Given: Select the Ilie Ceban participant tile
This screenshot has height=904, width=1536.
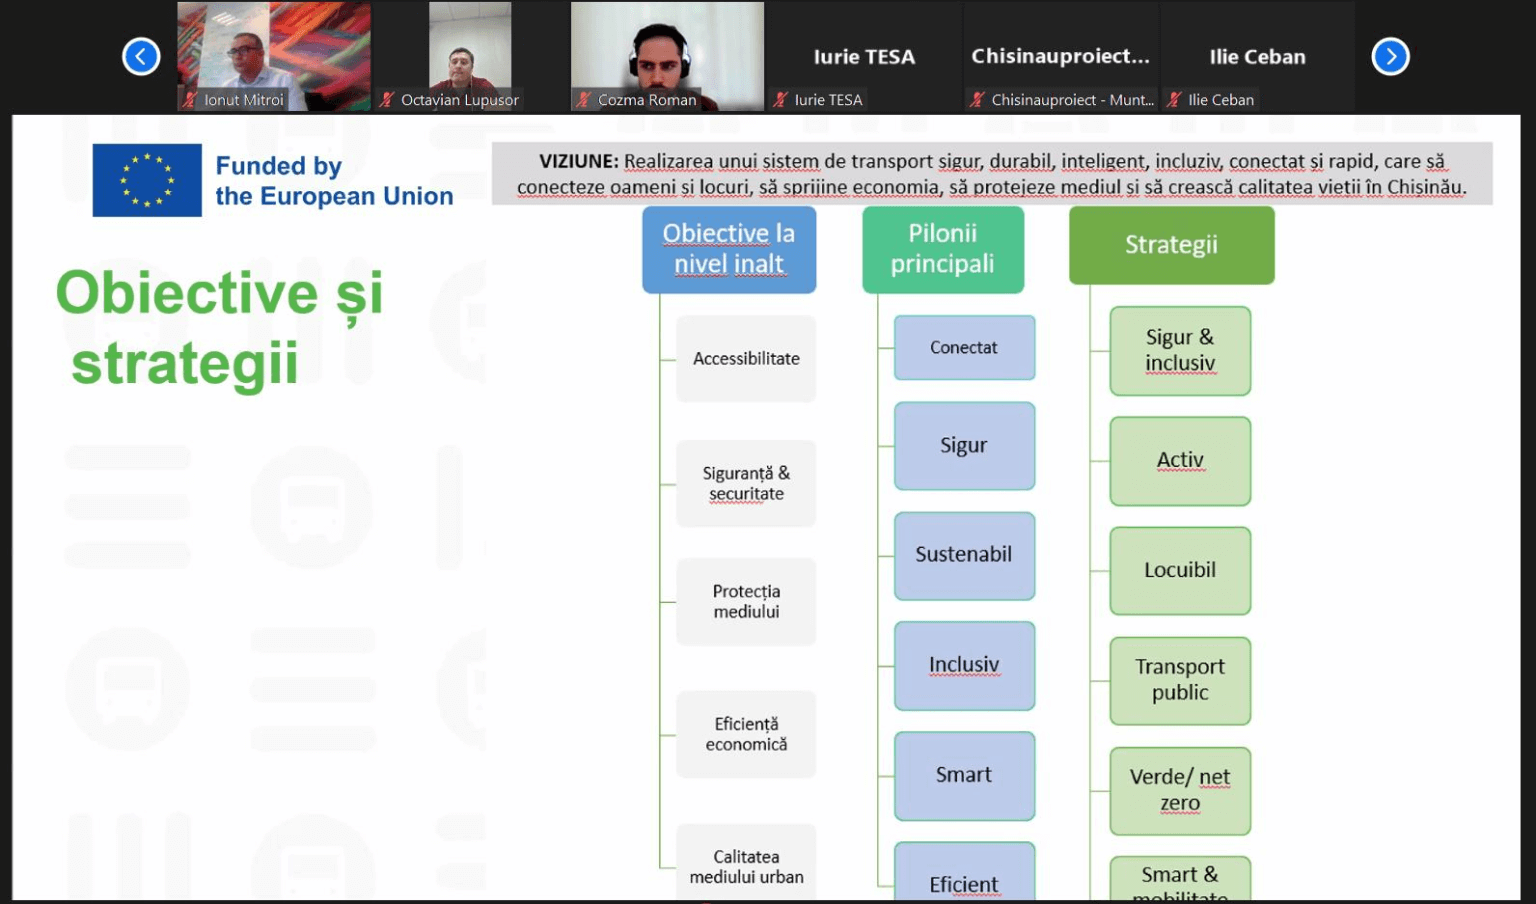Looking at the screenshot, I should [x=1257, y=56].
